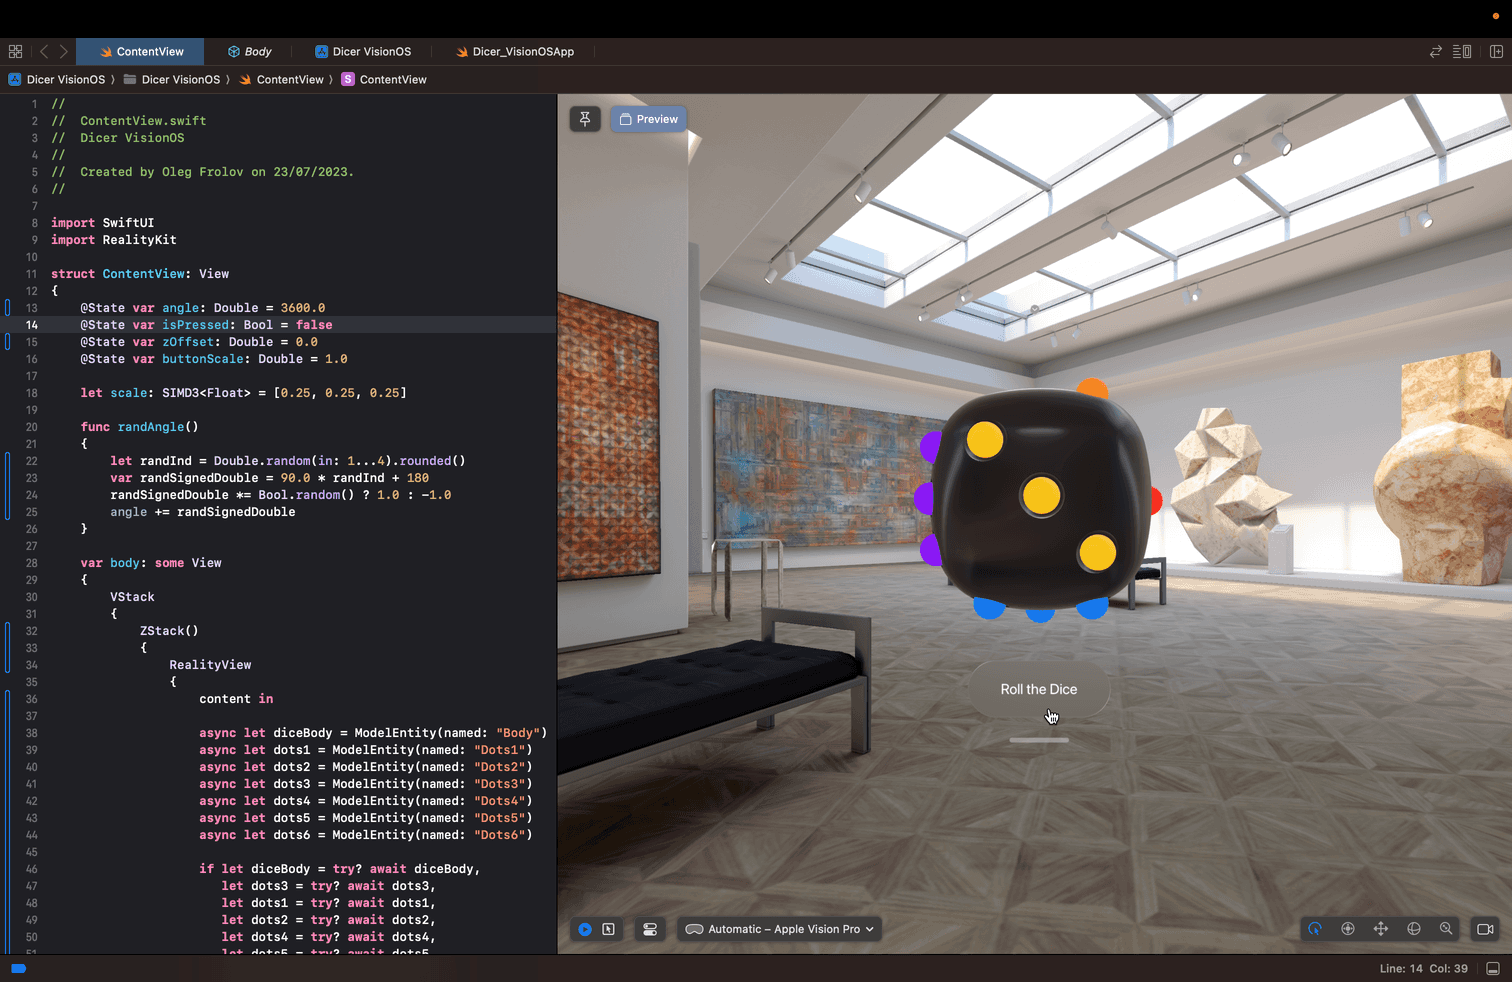
Task: Fold the code ribbon beside line 22
Action: click(8, 486)
